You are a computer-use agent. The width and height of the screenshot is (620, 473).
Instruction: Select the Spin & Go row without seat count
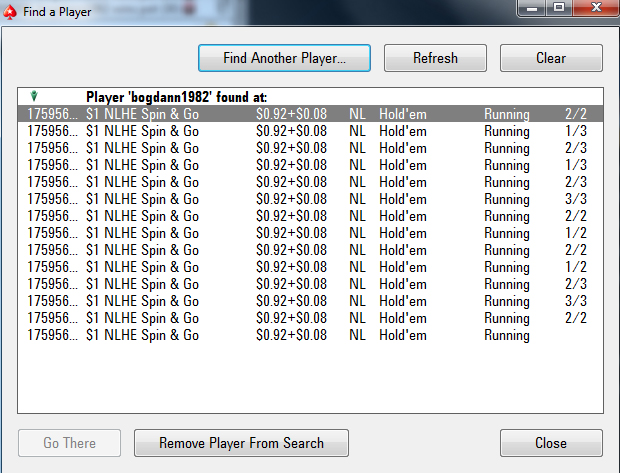(310, 335)
